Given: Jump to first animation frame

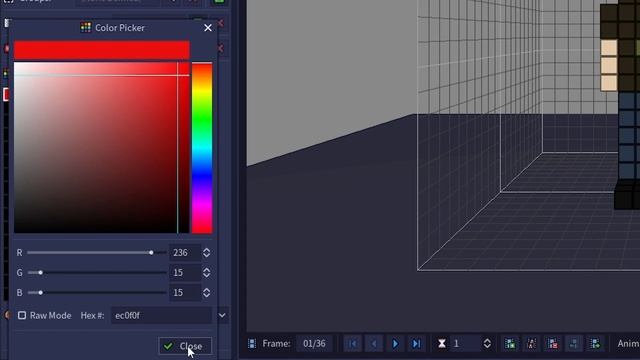Looking at the screenshot, I should point(353,344).
